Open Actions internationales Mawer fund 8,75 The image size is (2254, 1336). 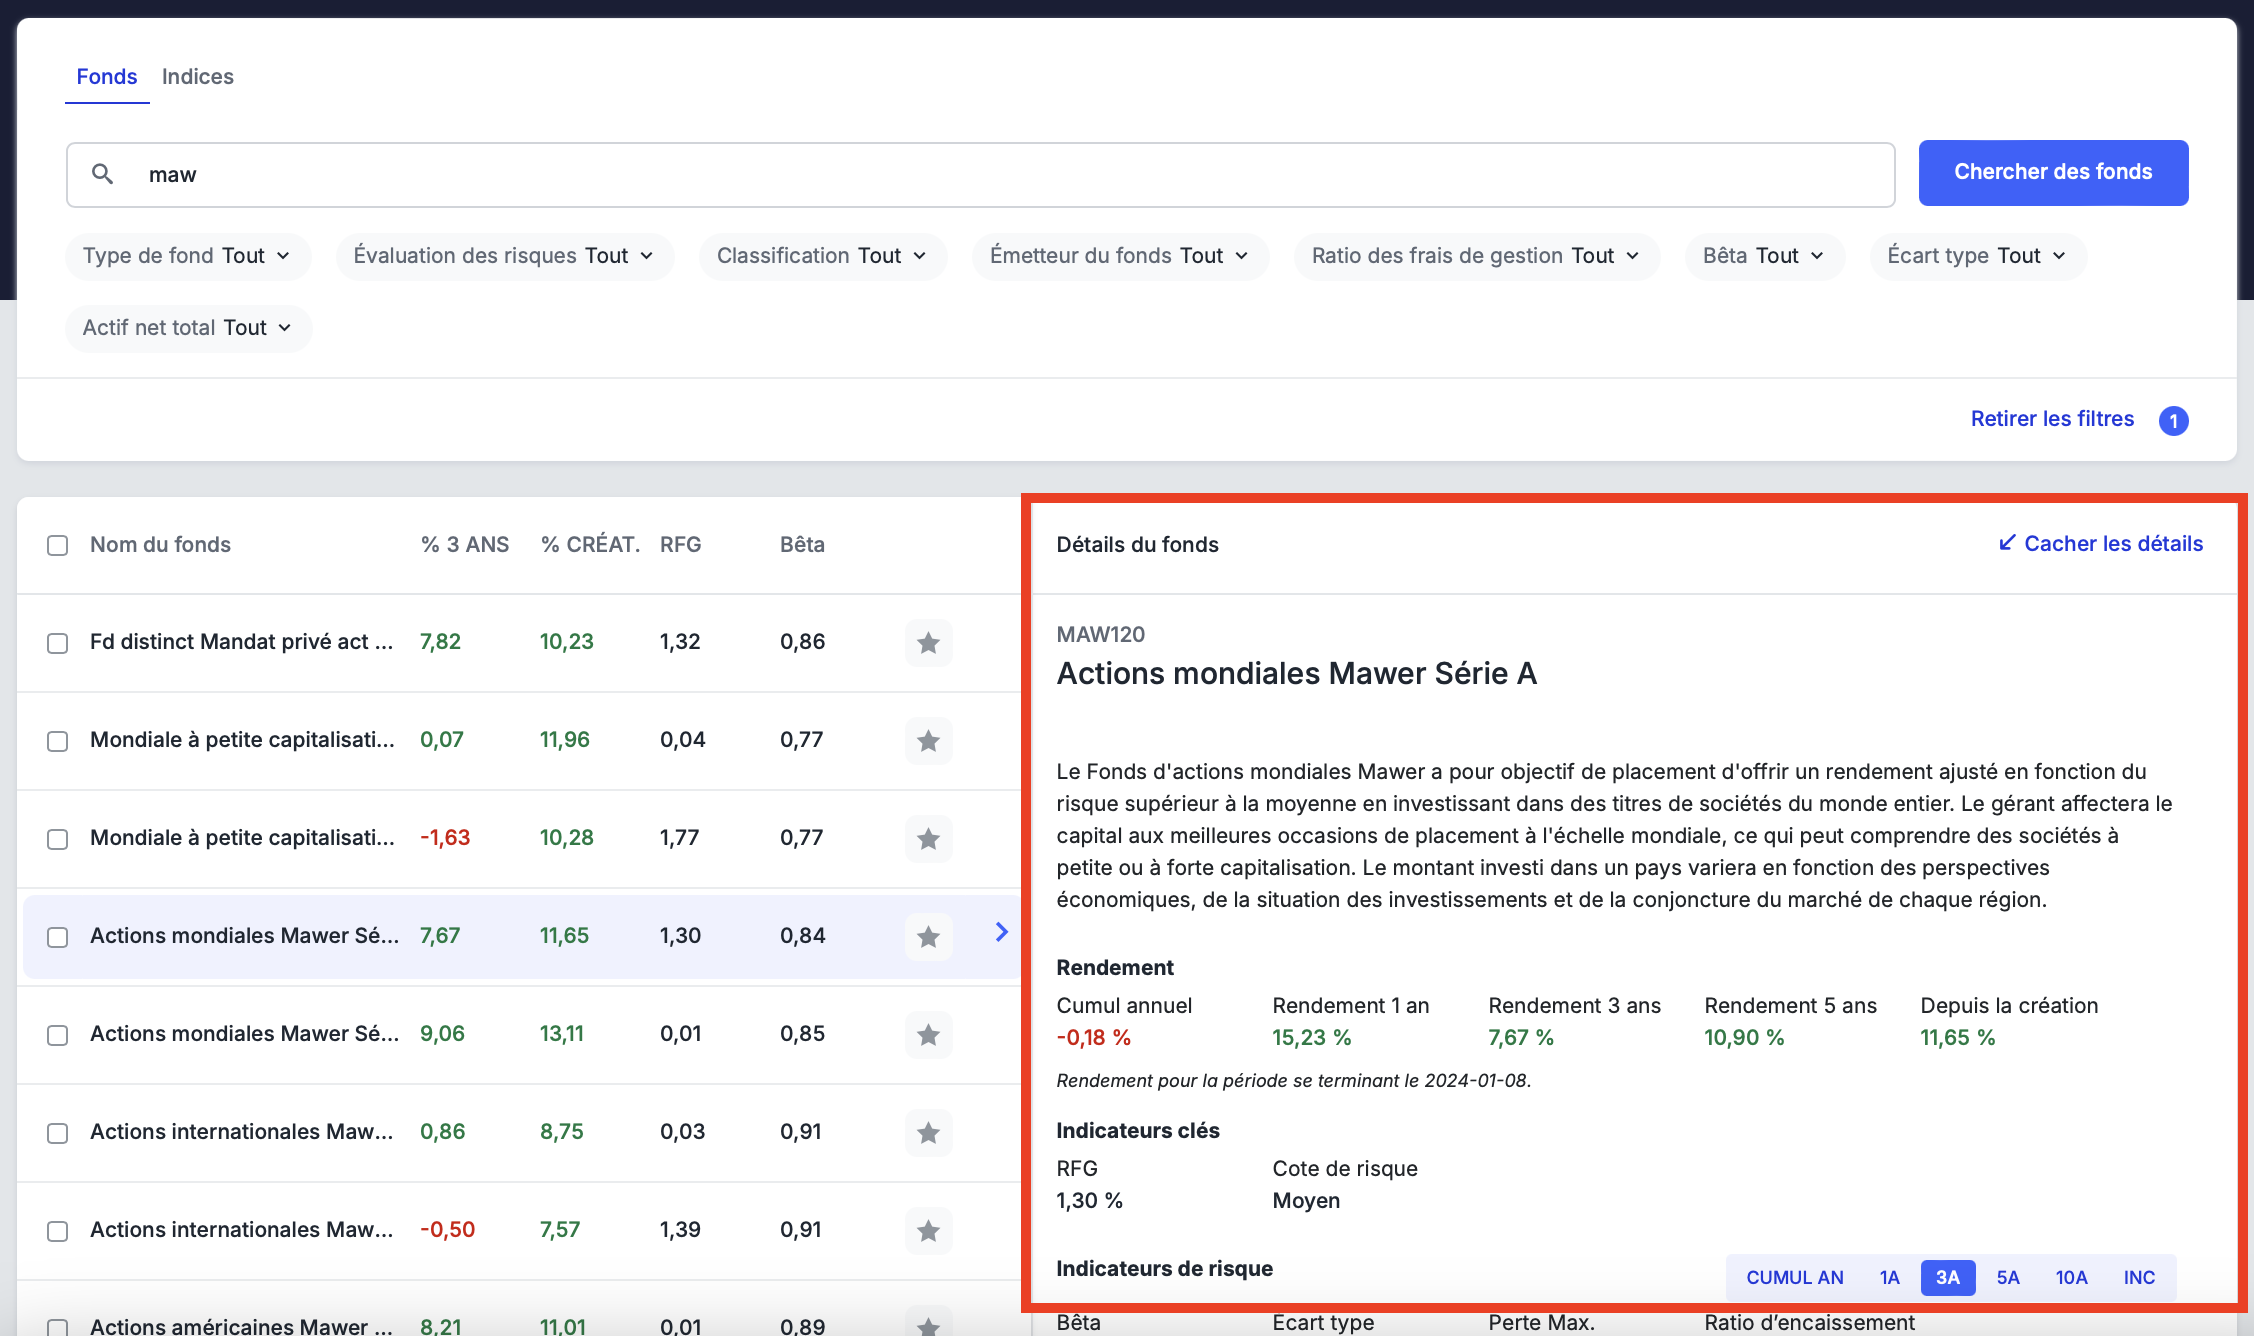[518, 1132]
